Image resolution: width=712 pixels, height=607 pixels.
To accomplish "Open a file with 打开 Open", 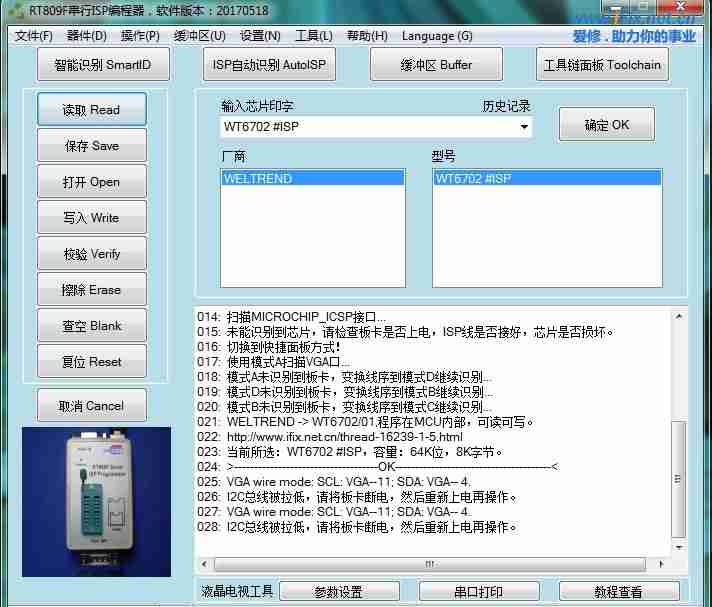I will click(x=91, y=182).
